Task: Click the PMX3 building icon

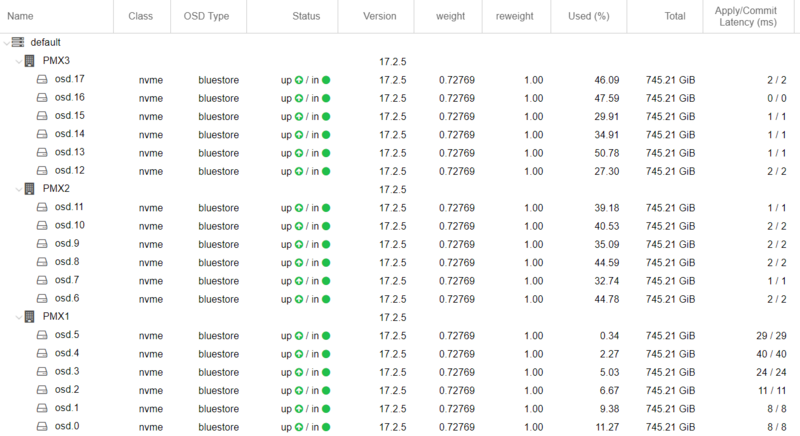Action: [x=30, y=61]
